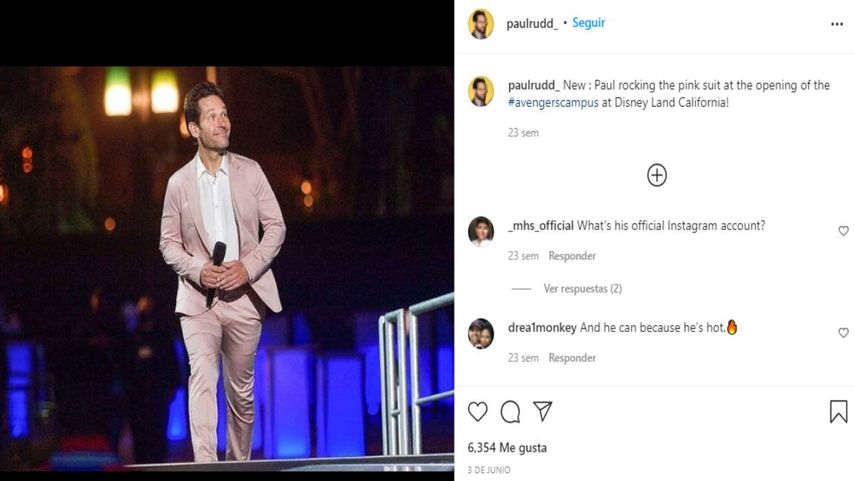The height and width of the screenshot is (481, 855).
Task: Open paulrudd_ profile avatar in header
Action: tap(481, 24)
